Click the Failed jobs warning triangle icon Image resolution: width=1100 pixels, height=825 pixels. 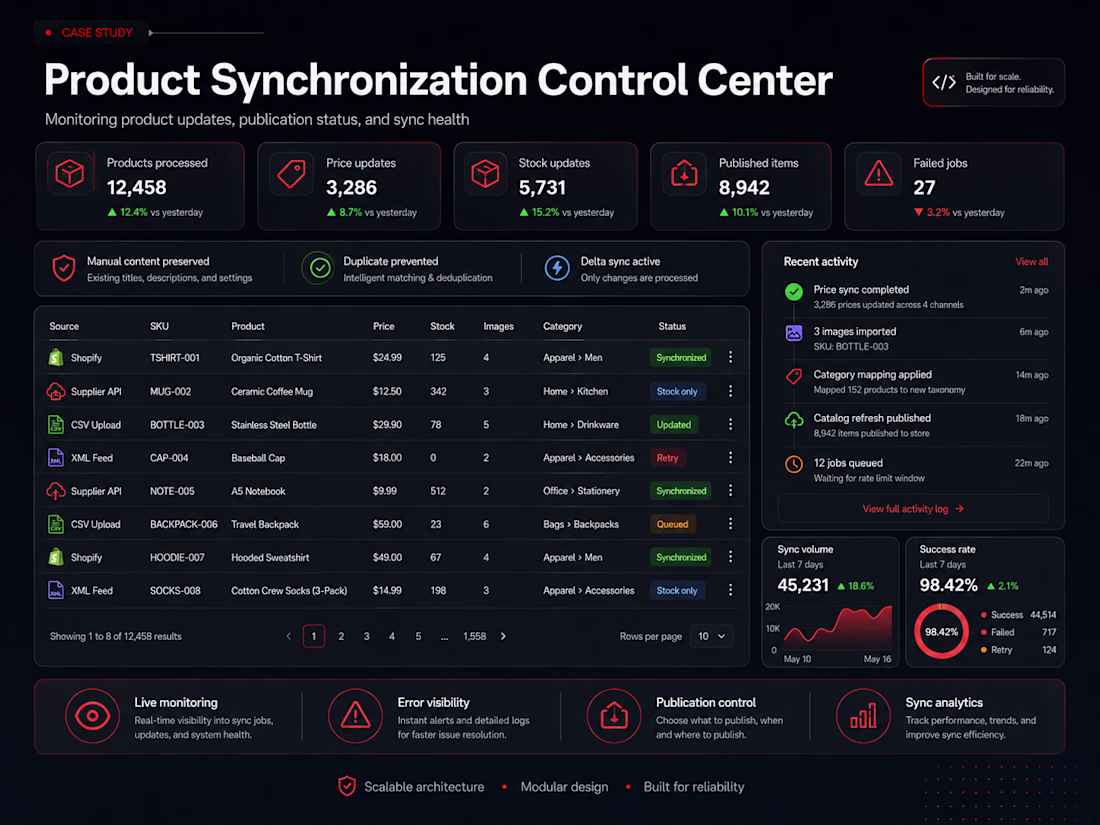(878, 173)
